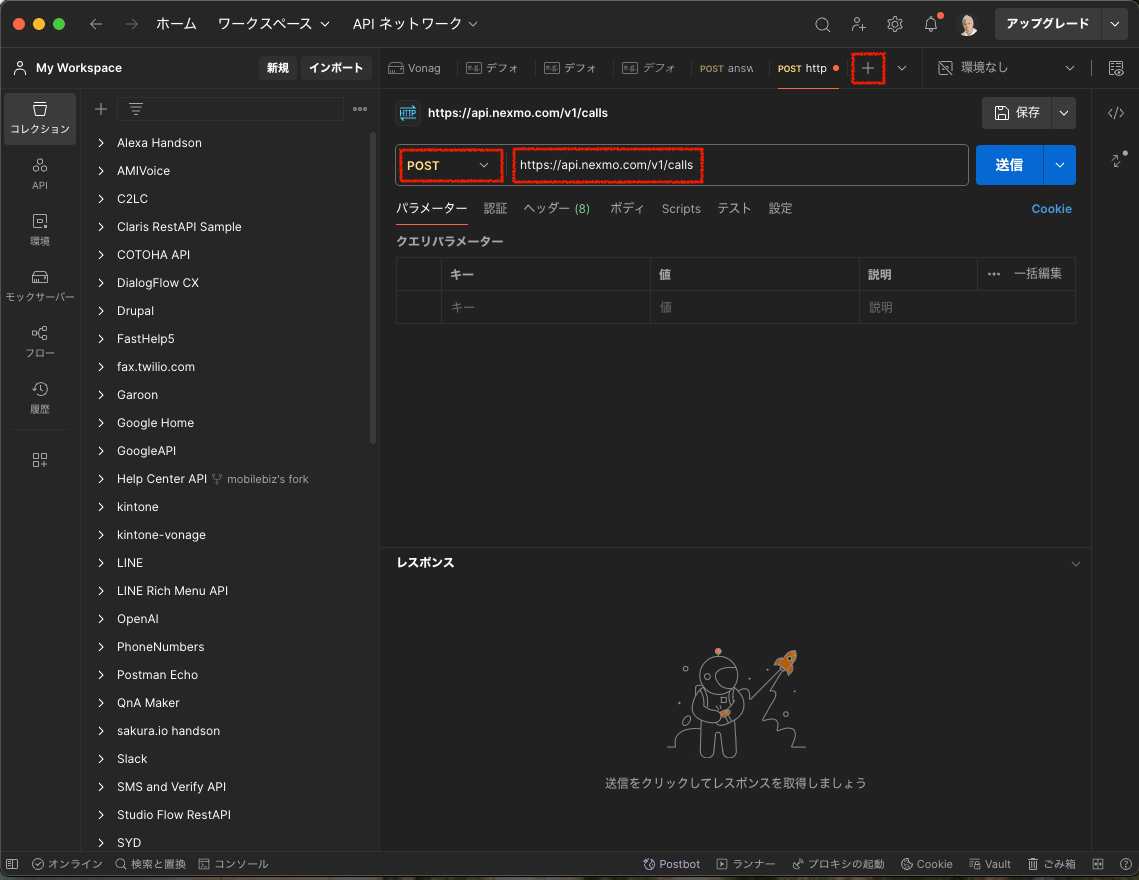Click the Send (送信) button
The width and height of the screenshot is (1139, 880).
tap(1009, 165)
